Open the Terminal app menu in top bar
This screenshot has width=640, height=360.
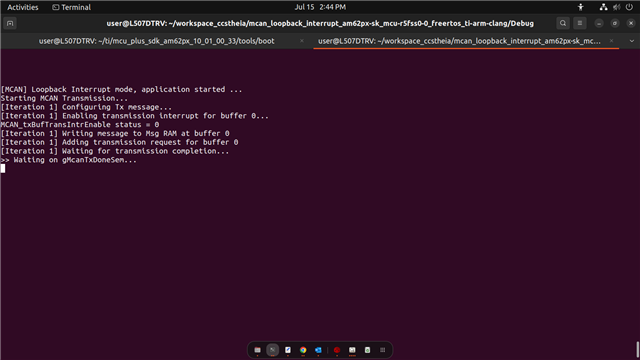click(x=71, y=7)
